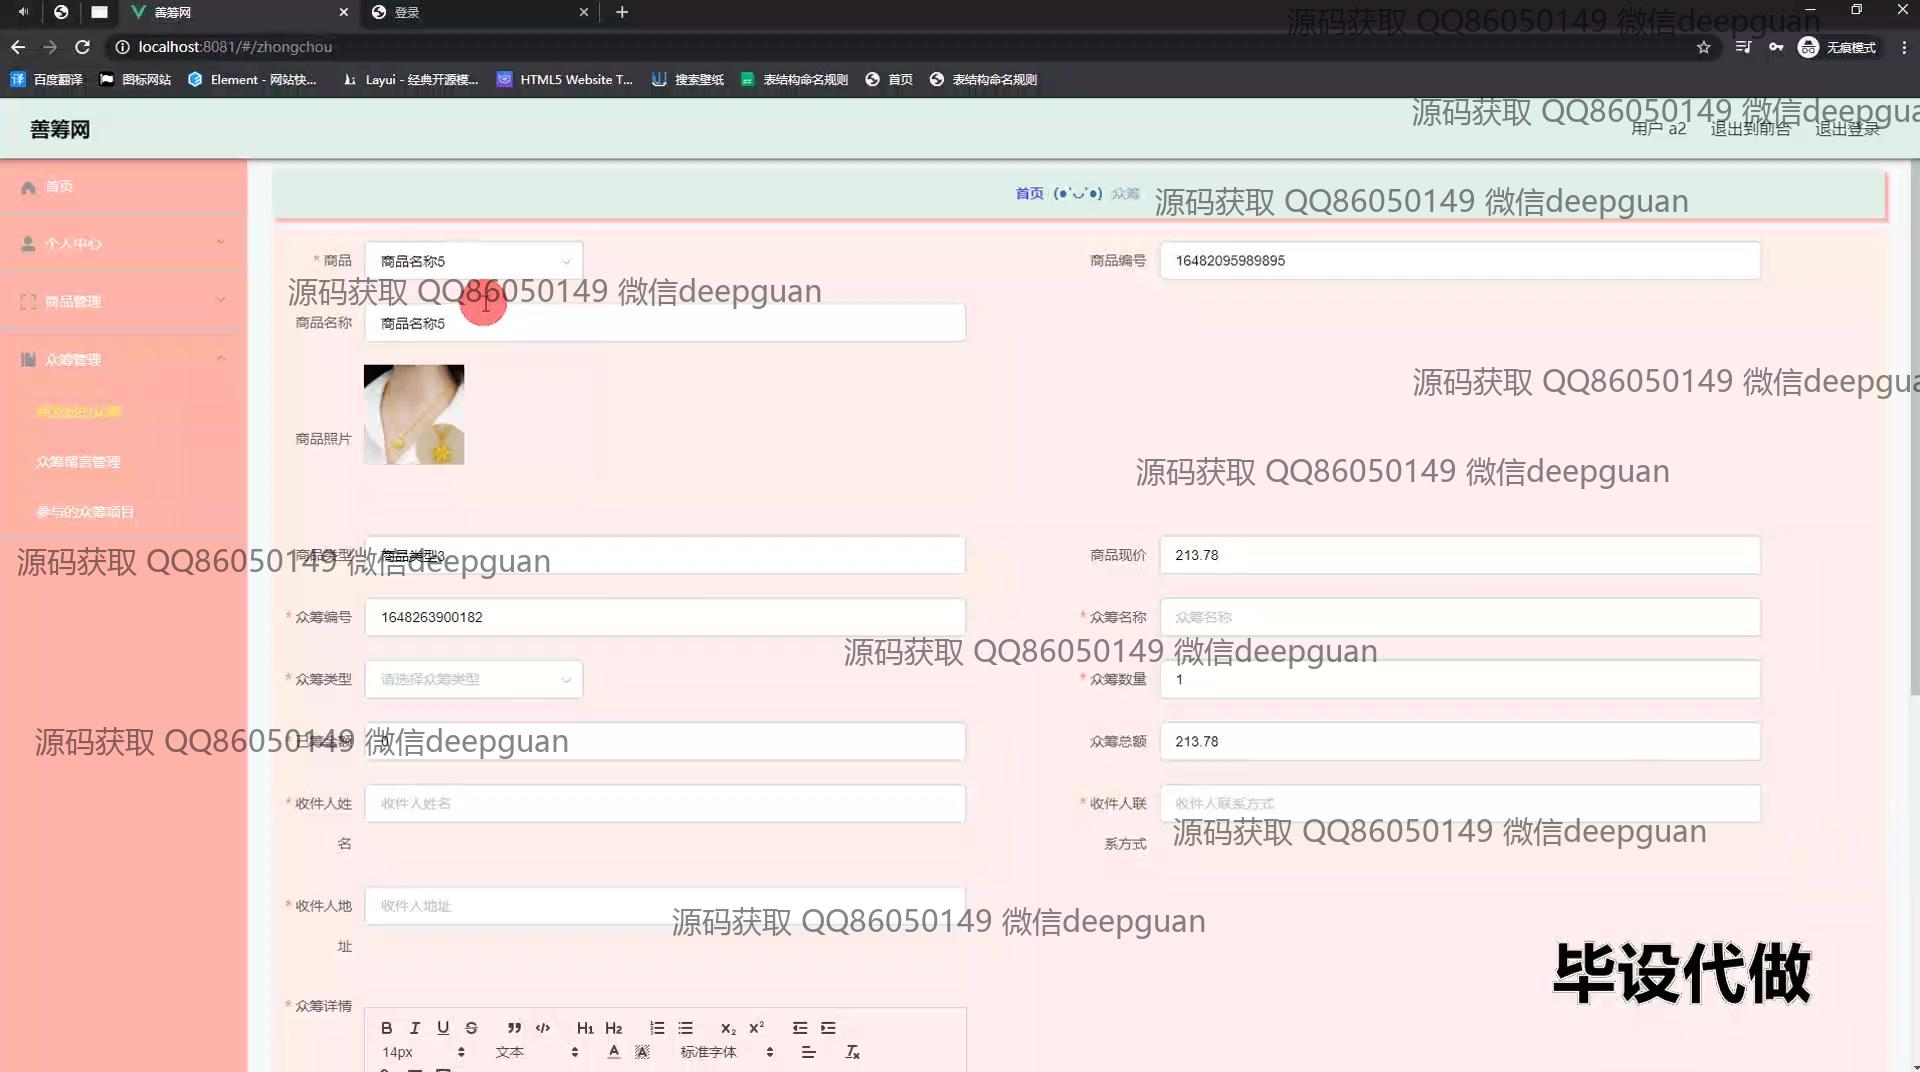Click the product necklace photo thumbnail
This screenshot has width=1920, height=1072.
[414, 415]
